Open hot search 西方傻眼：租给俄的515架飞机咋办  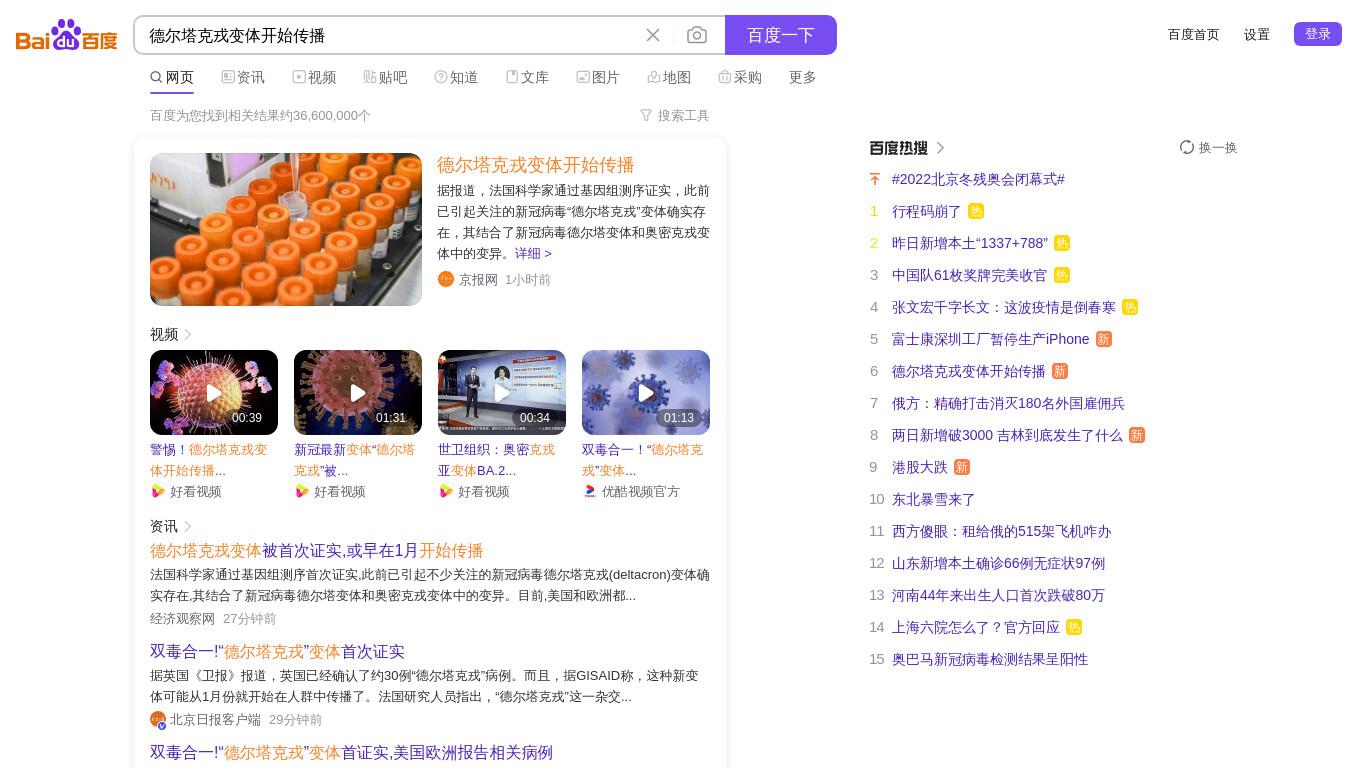pos(1002,531)
